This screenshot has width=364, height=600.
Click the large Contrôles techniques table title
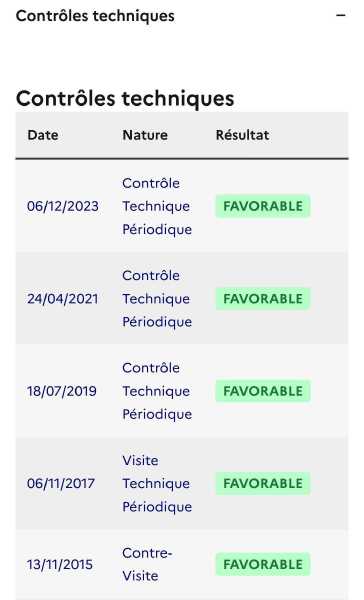(x=125, y=98)
